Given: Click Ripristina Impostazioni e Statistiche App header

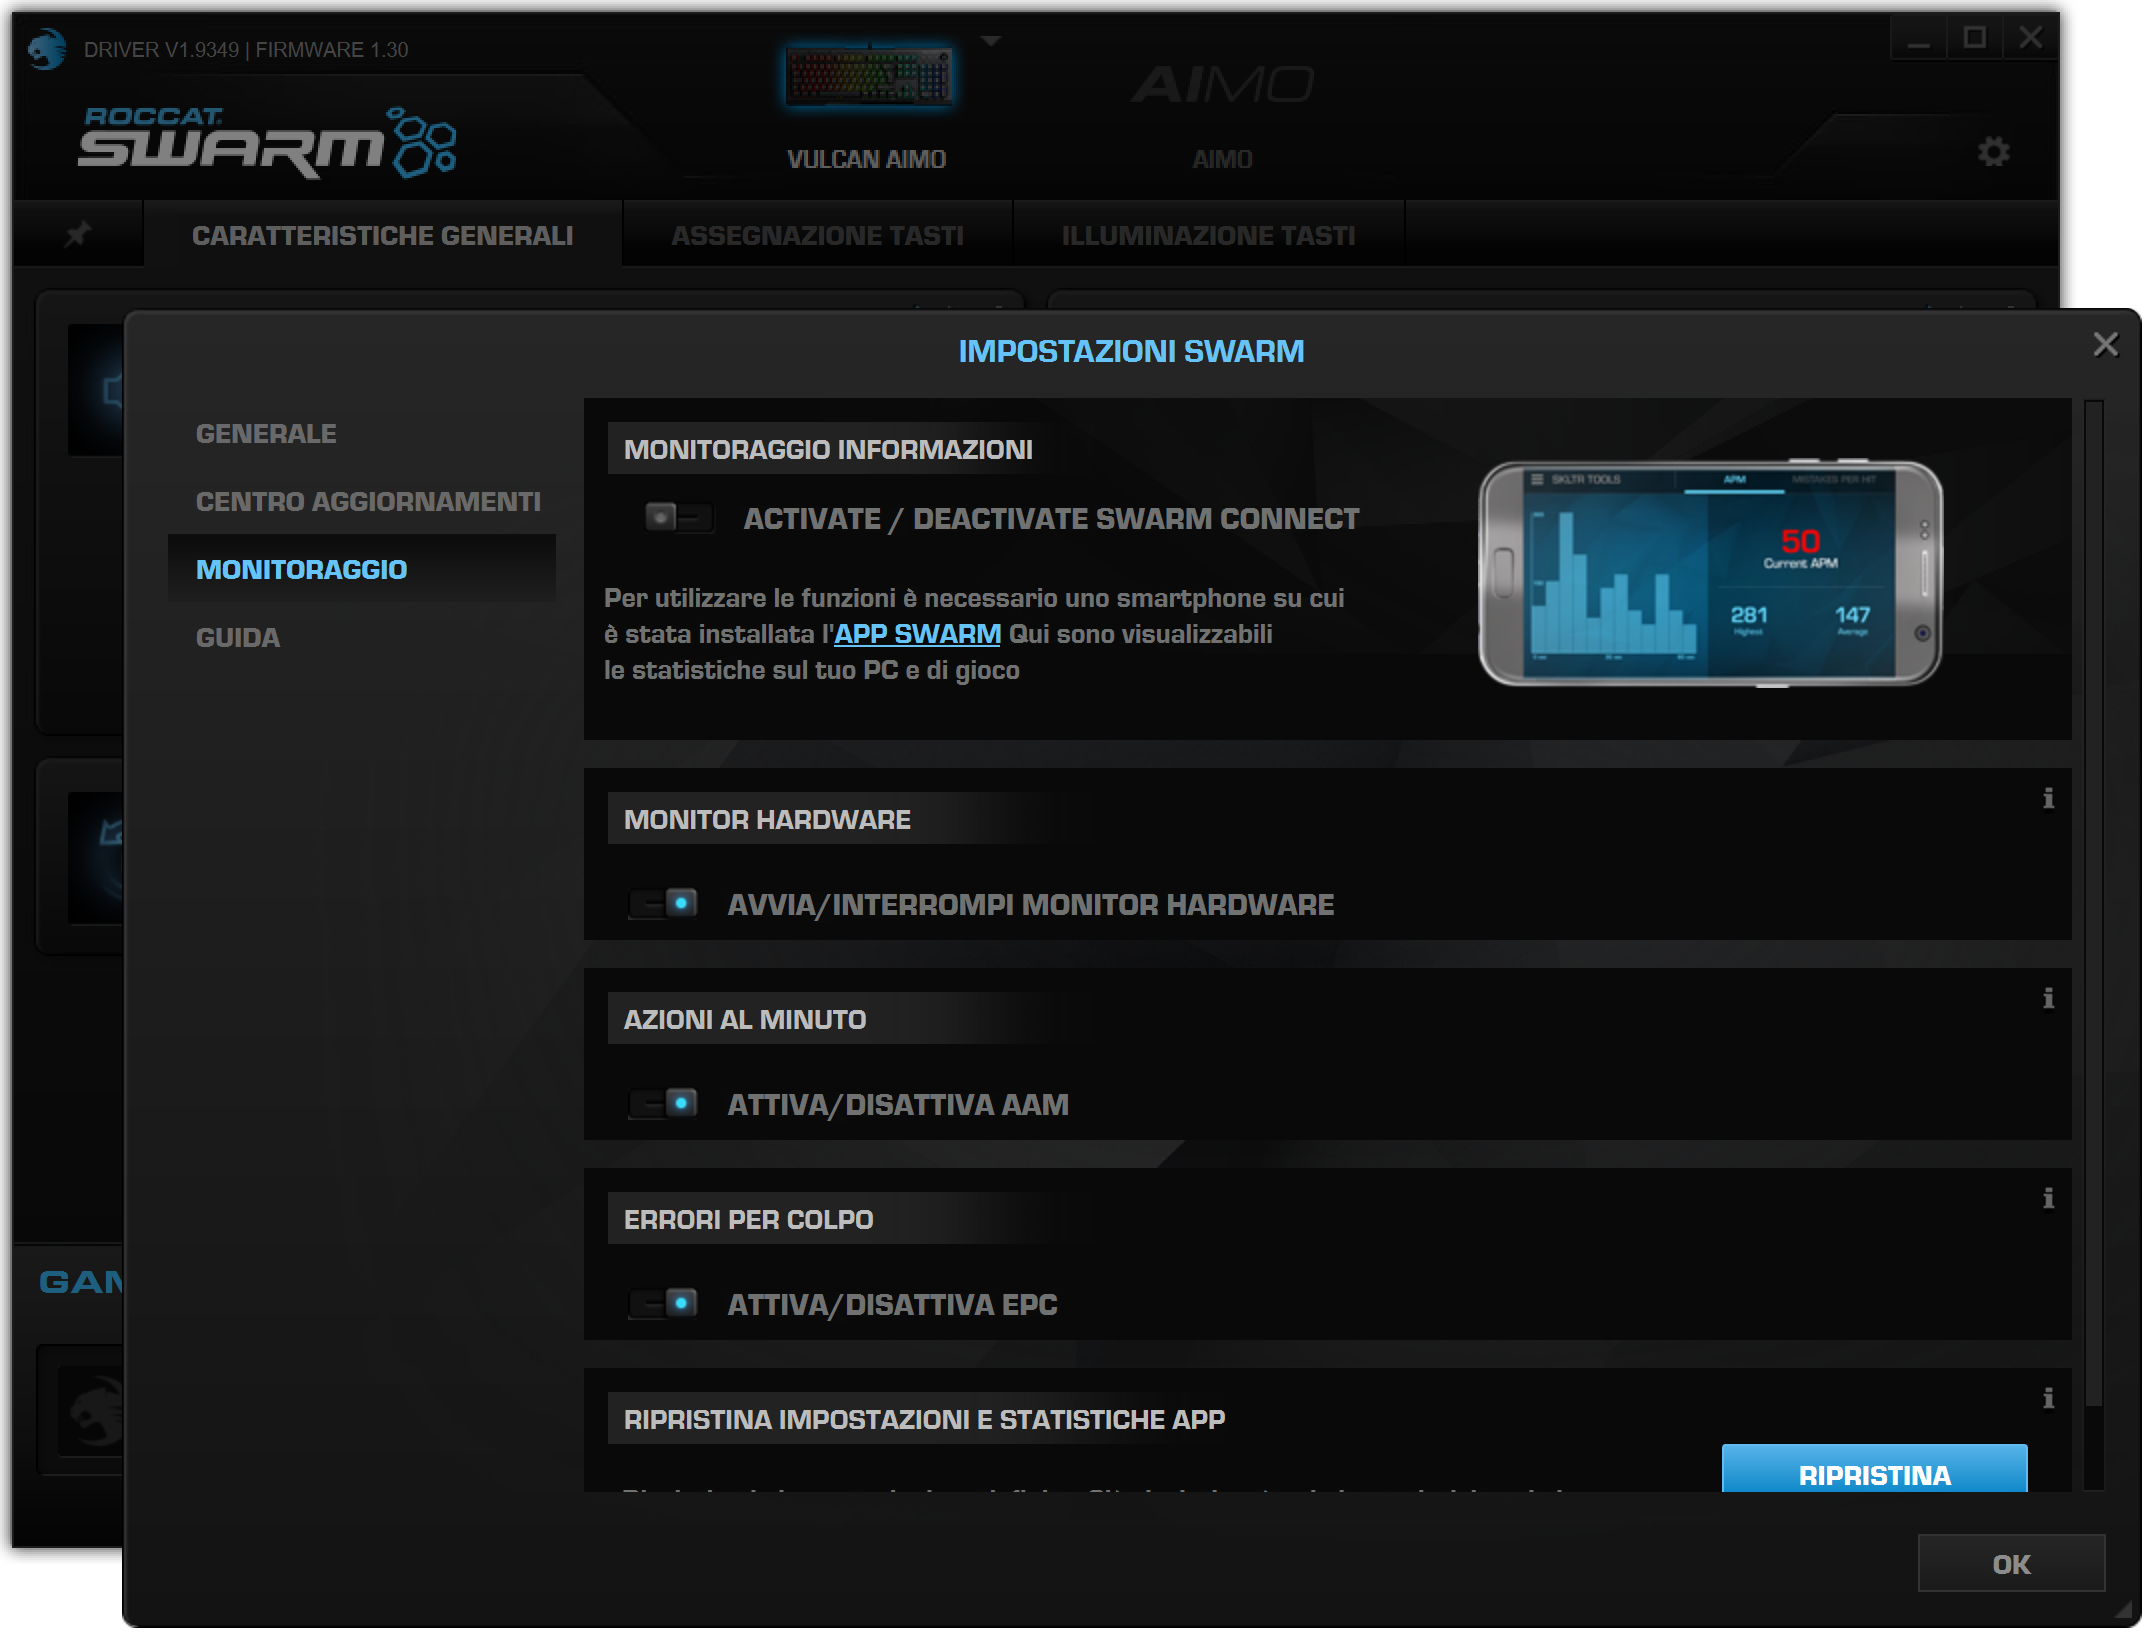Looking at the screenshot, I should click(x=924, y=1420).
